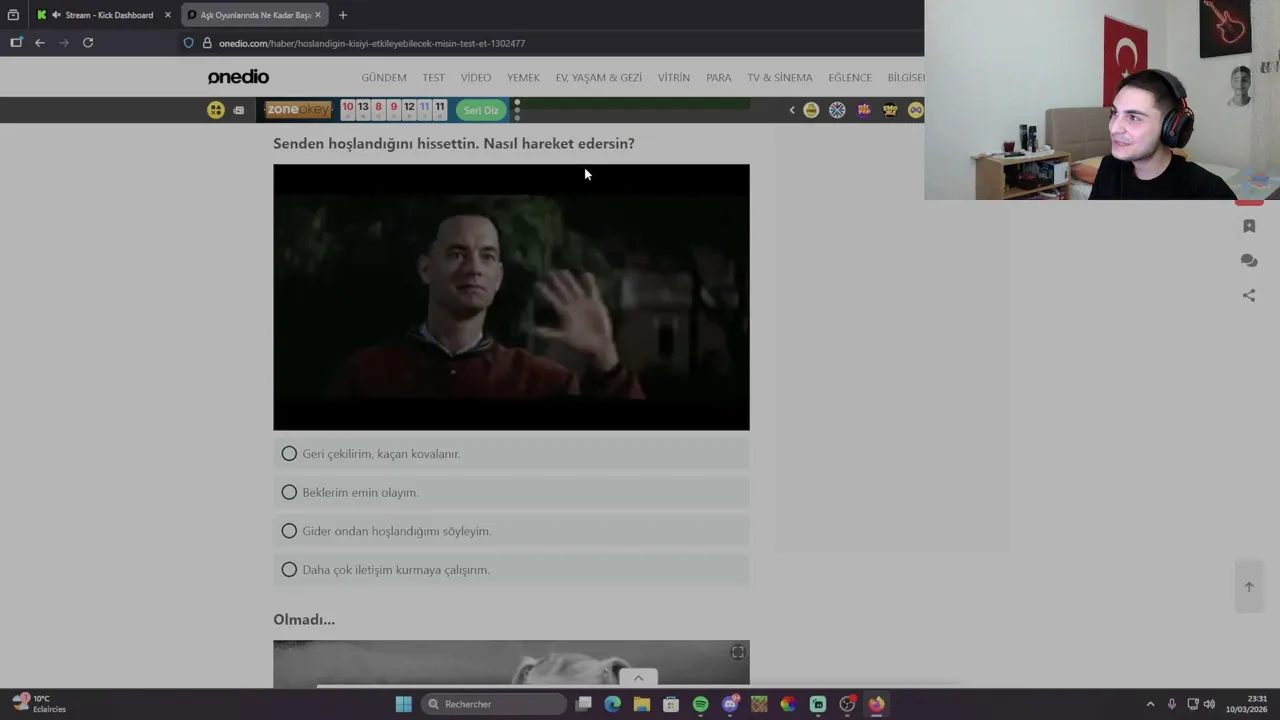This screenshot has width=1280, height=720.
Task: Click the Rechercher taskbar search box
Action: tap(494, 704)
